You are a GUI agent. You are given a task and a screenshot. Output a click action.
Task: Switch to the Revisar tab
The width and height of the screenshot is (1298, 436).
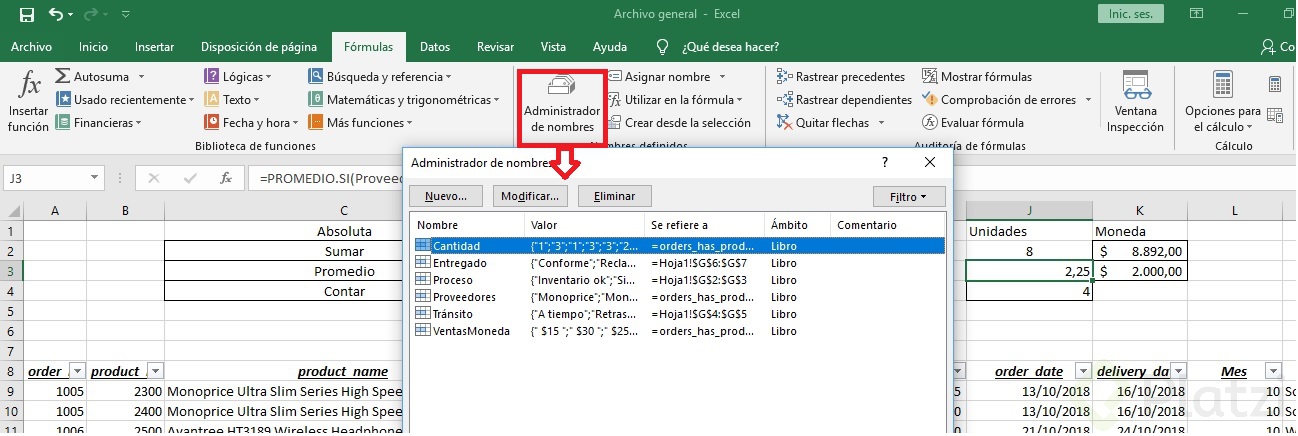click(x=496, y=46)
